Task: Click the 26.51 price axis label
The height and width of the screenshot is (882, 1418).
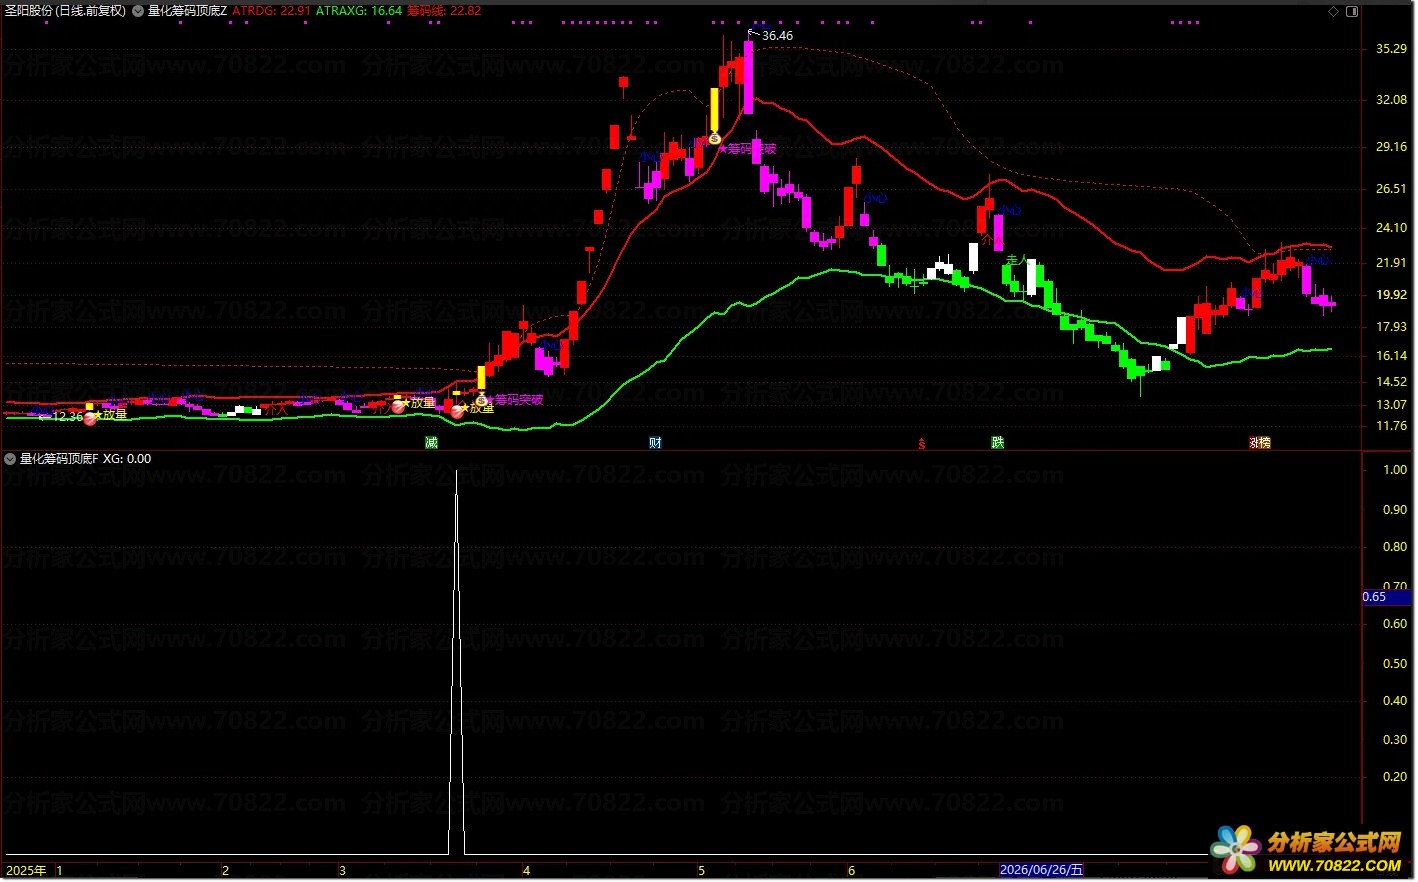Action: click(x=1391, y=189)
